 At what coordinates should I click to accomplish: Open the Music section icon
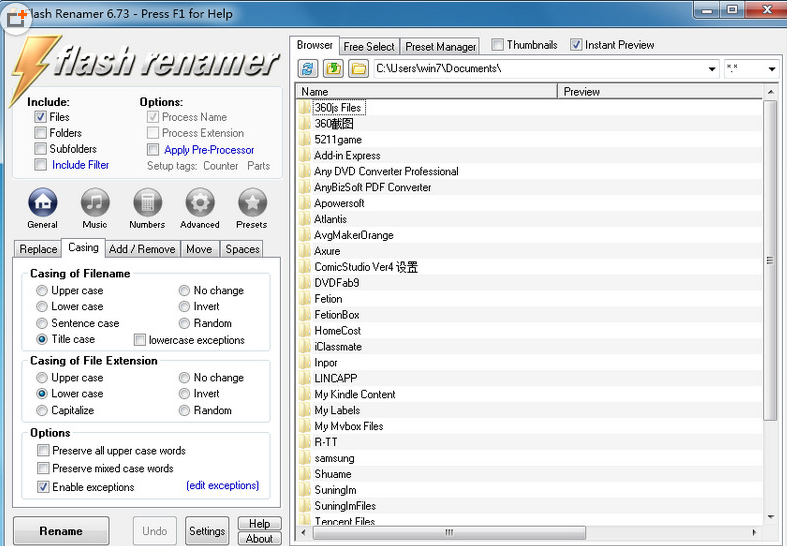(95, 203)
